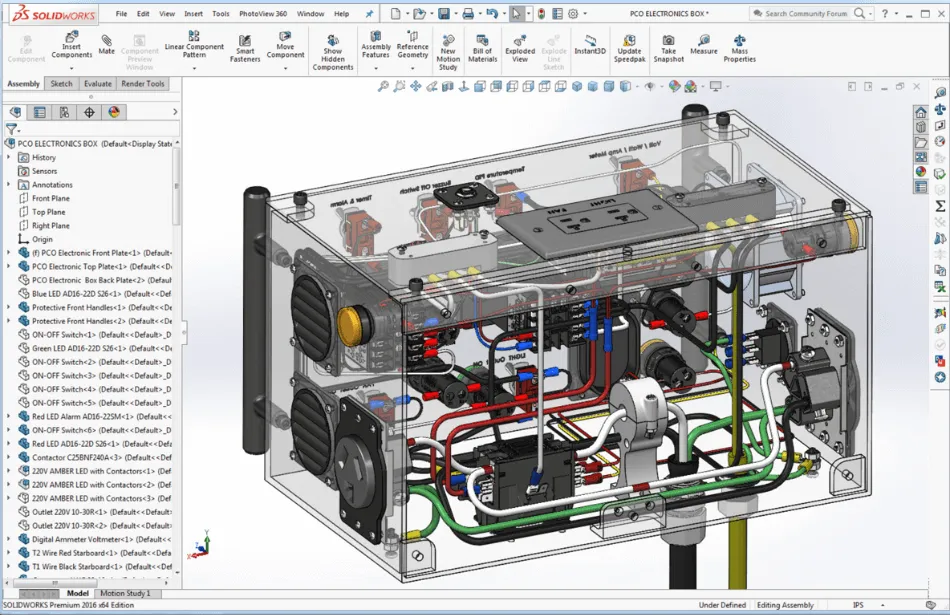Open Reference Geometry tool
Image resolution: width=950 pixels, height=615 pixels.
pyautogui.click(x=413, y=45)
